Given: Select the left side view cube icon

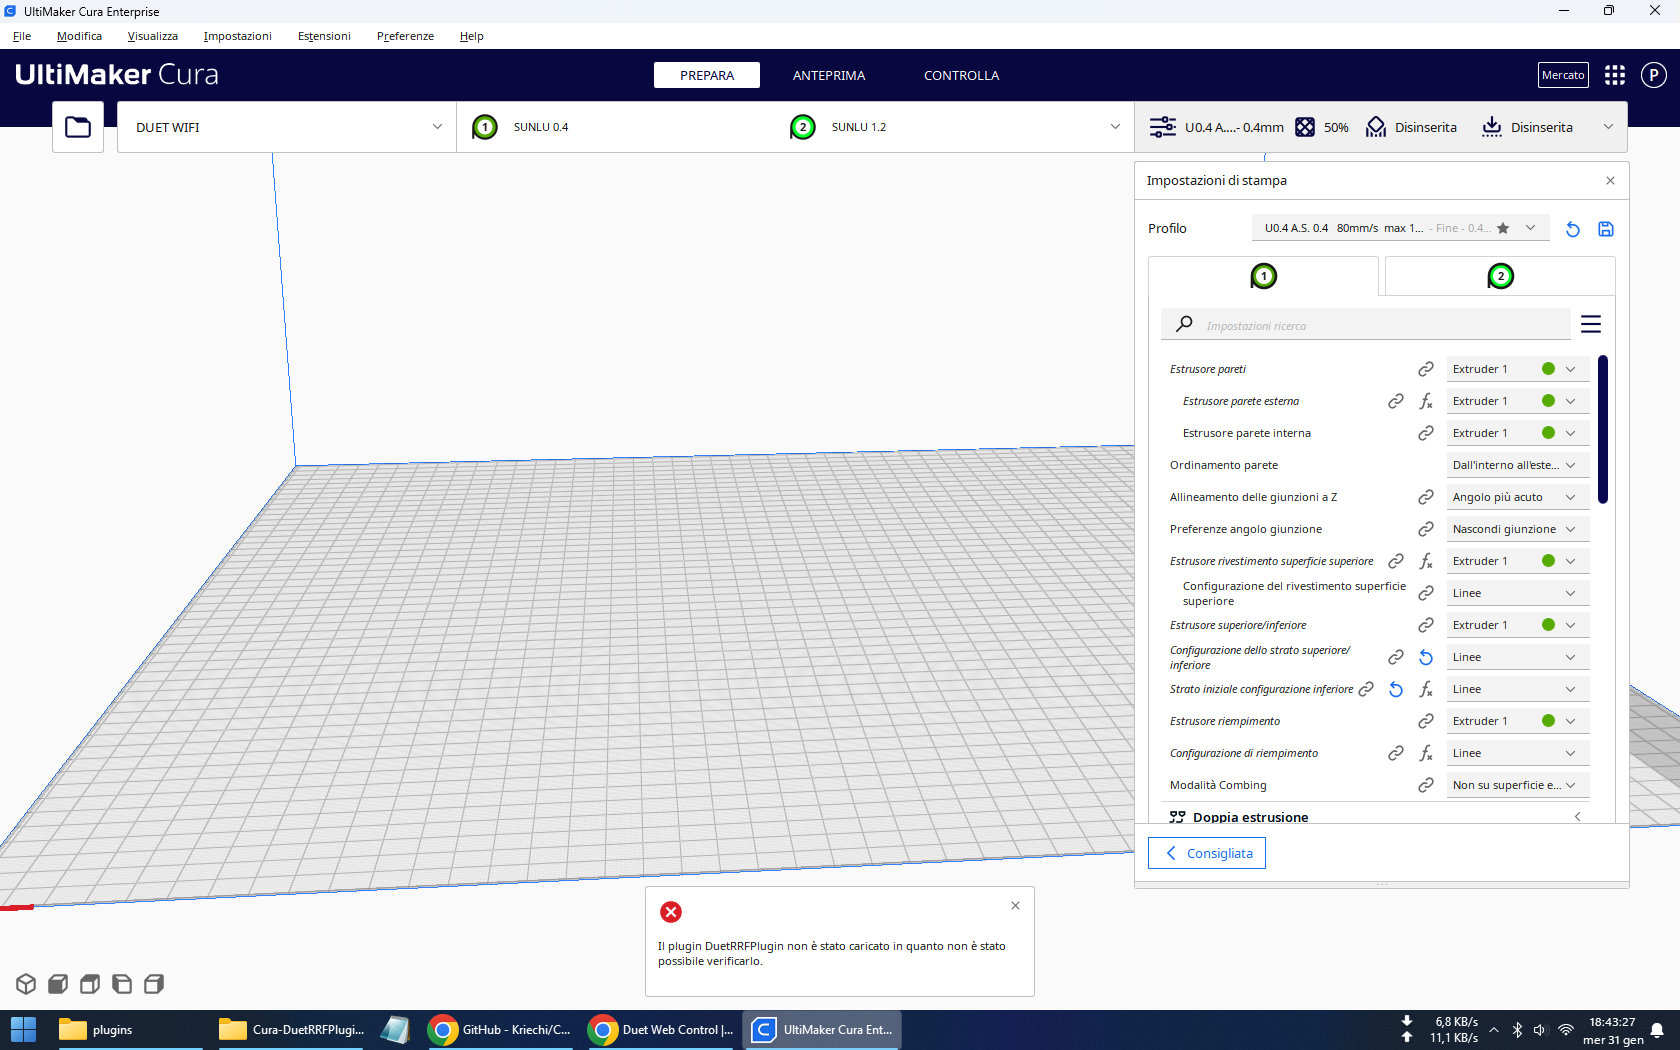Looking at the screenshot, I should point(122,984).
